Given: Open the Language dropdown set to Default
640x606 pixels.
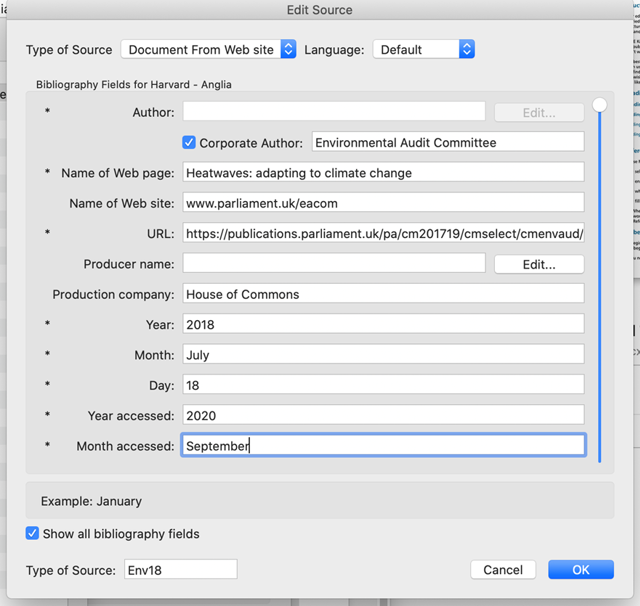Looking at the screenshot, I should click(x=424, y=49).
